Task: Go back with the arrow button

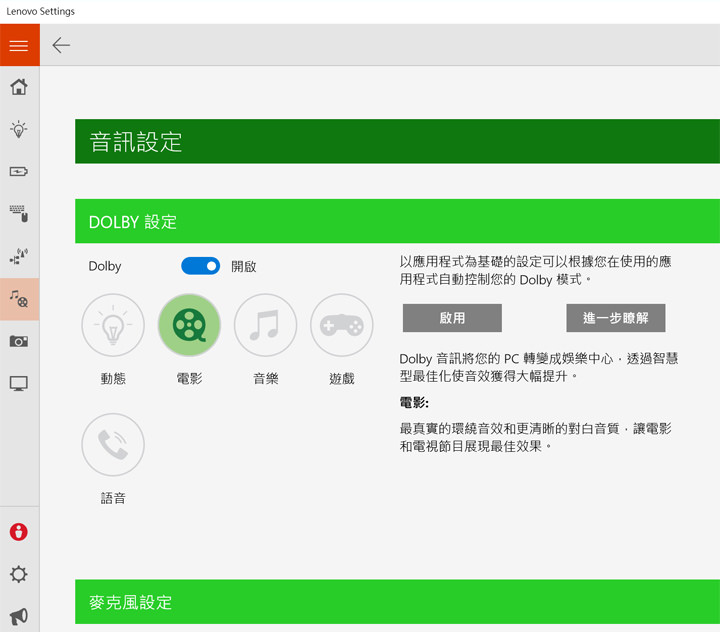Action: click(61, 45)
